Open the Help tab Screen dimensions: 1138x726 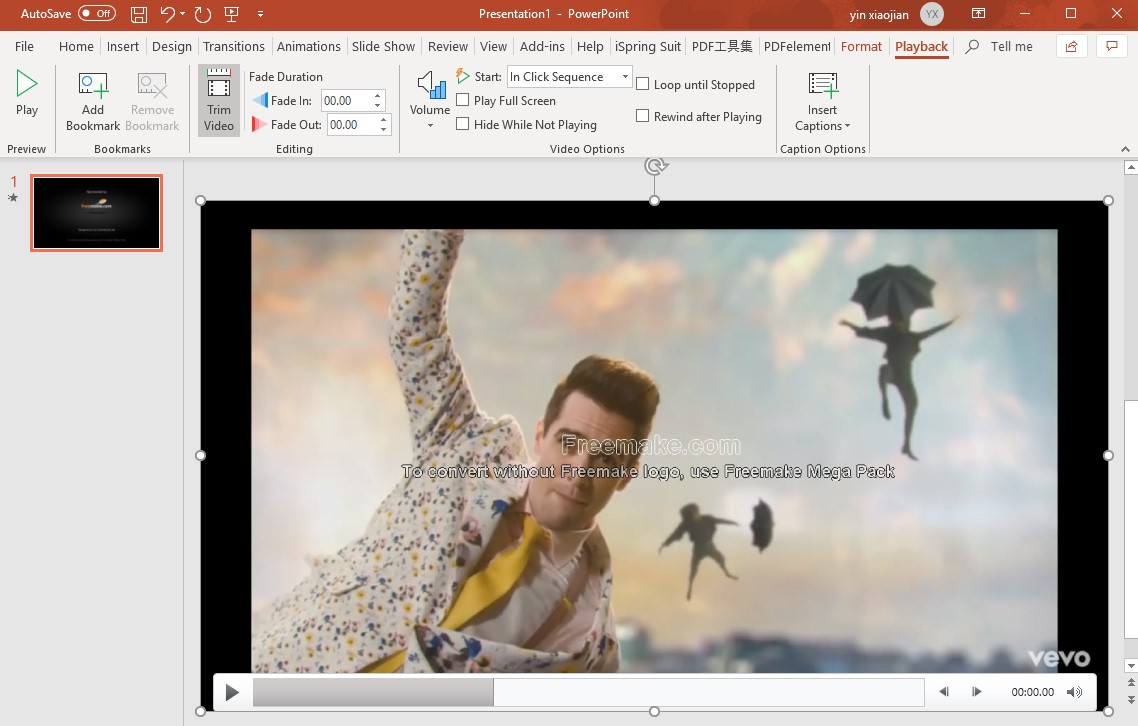click(590, 46)
